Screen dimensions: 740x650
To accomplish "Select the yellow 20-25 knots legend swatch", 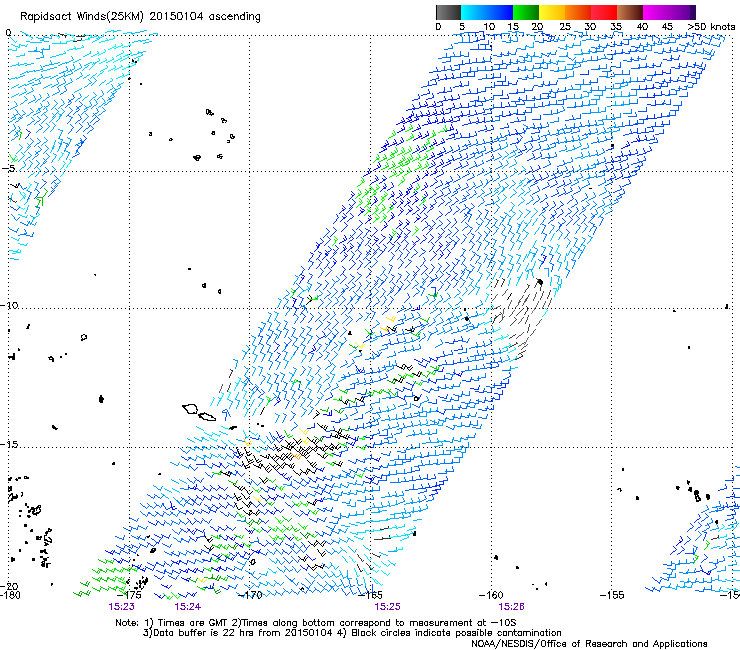I will tap(552, 12).
